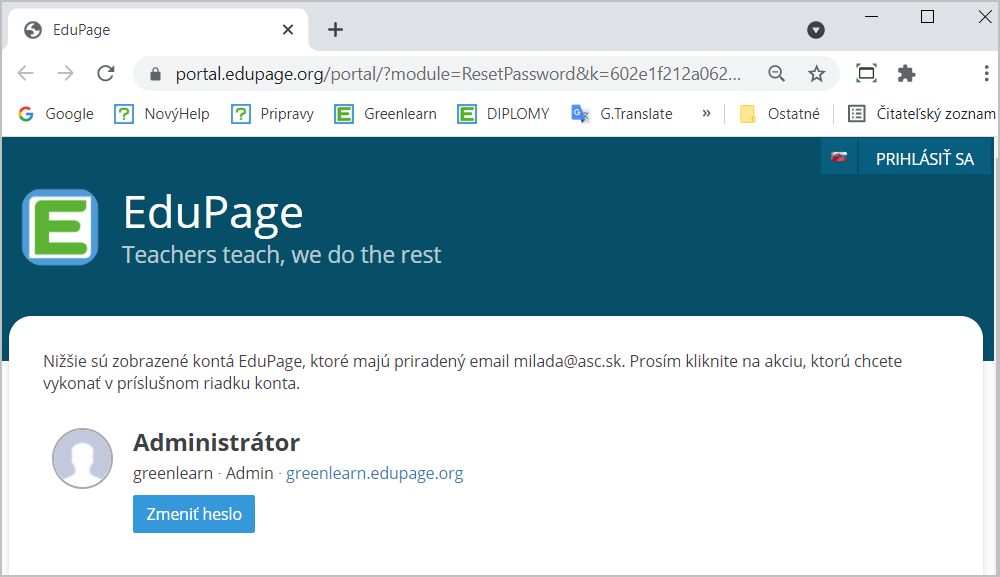Click the padlock site info icon
The image size is (1000, 577).
point(155,74)
